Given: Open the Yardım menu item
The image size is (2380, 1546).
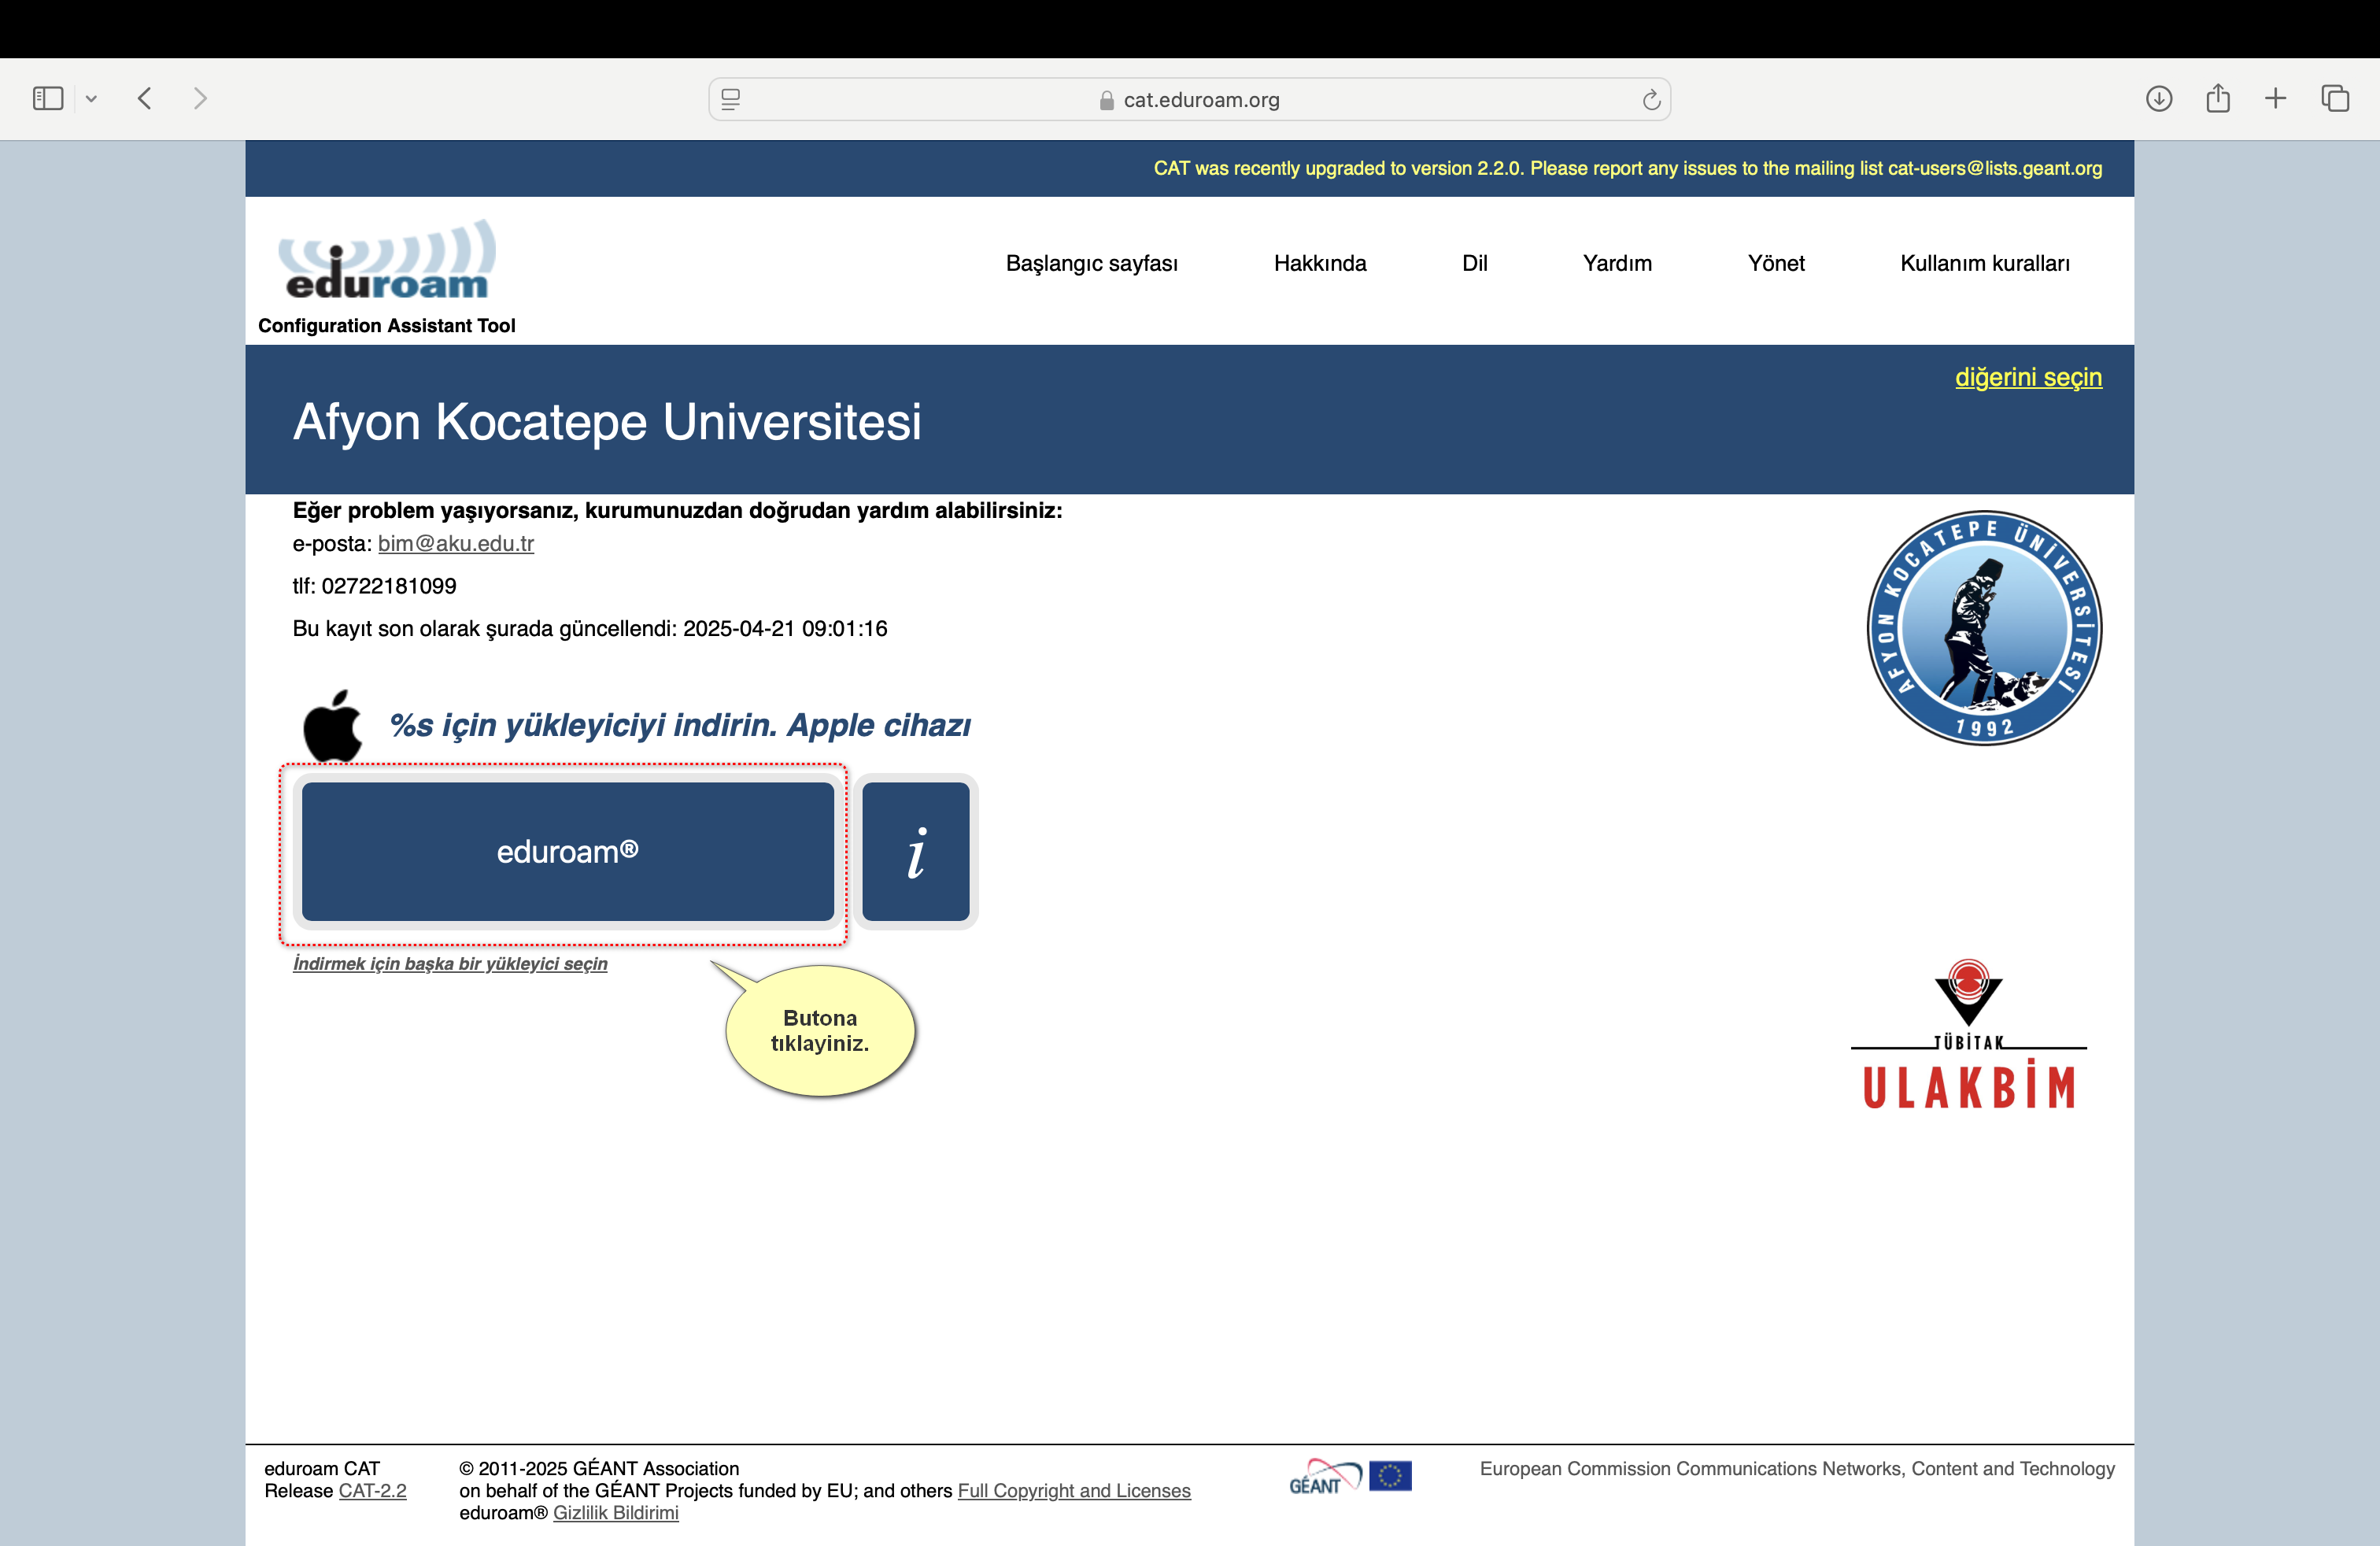Looking at the screenshot, I should click(1617, 263).
